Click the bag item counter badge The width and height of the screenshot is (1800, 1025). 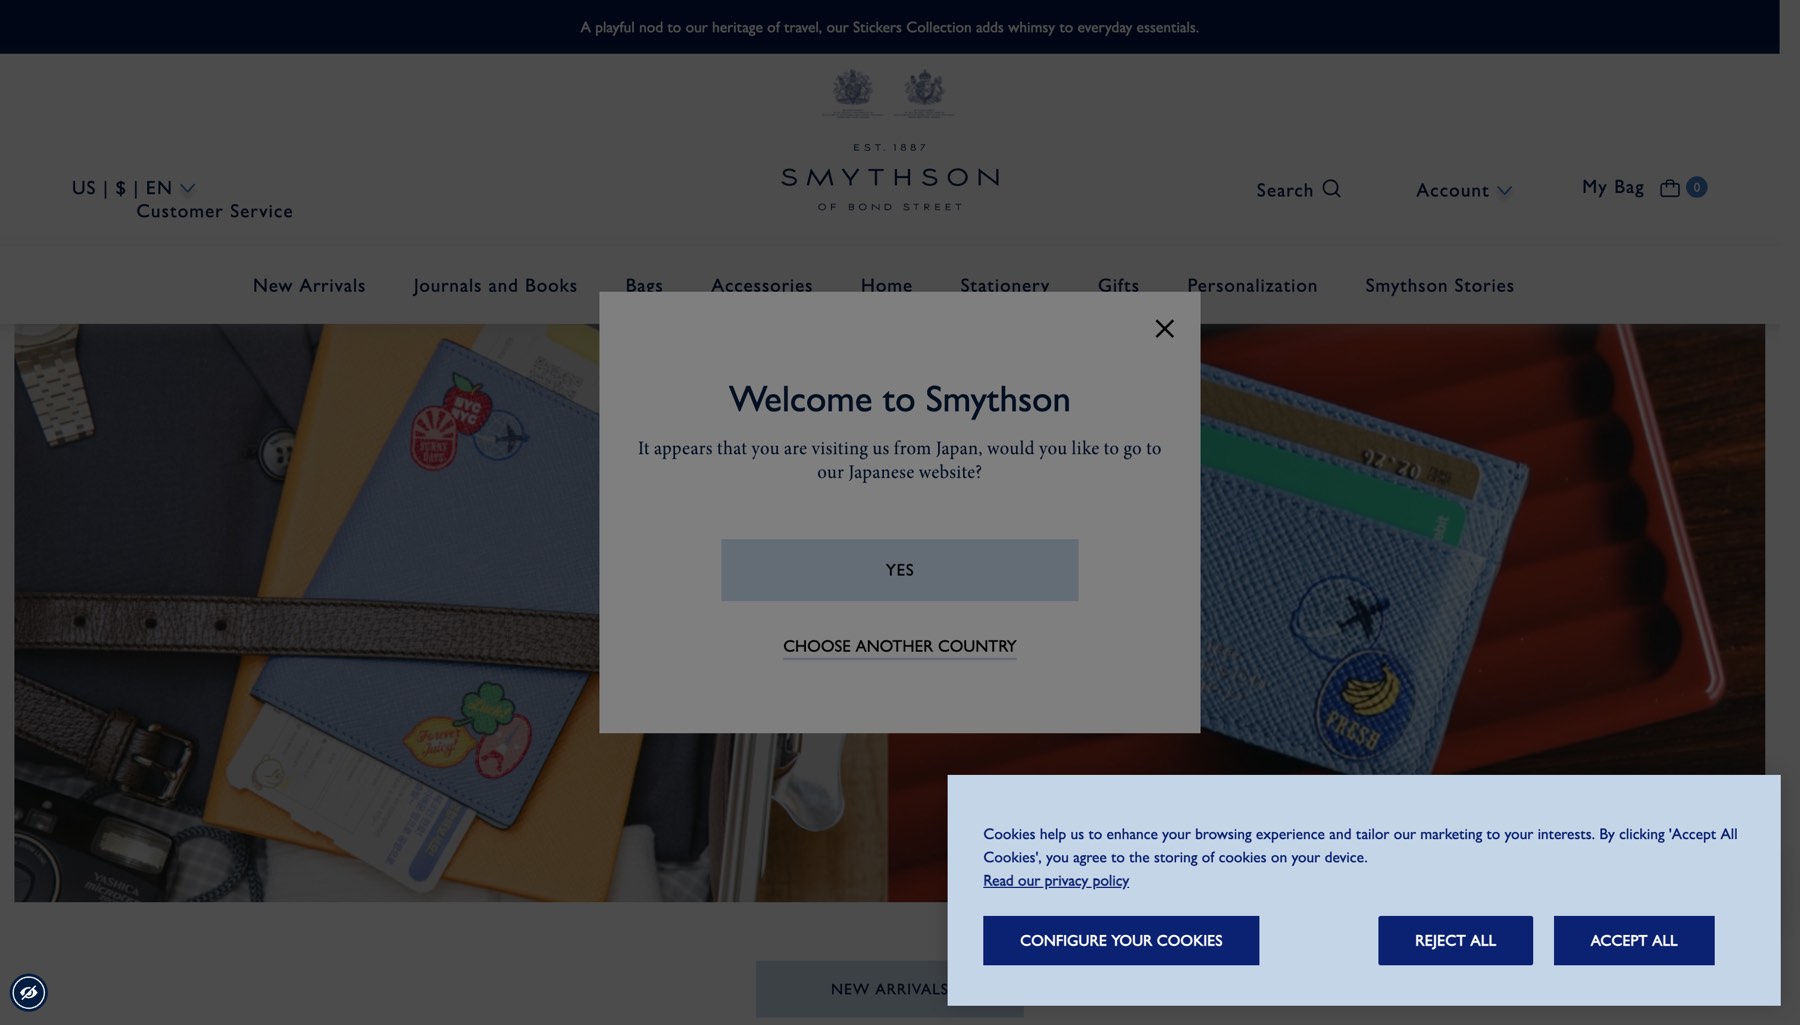[1697, 187]
